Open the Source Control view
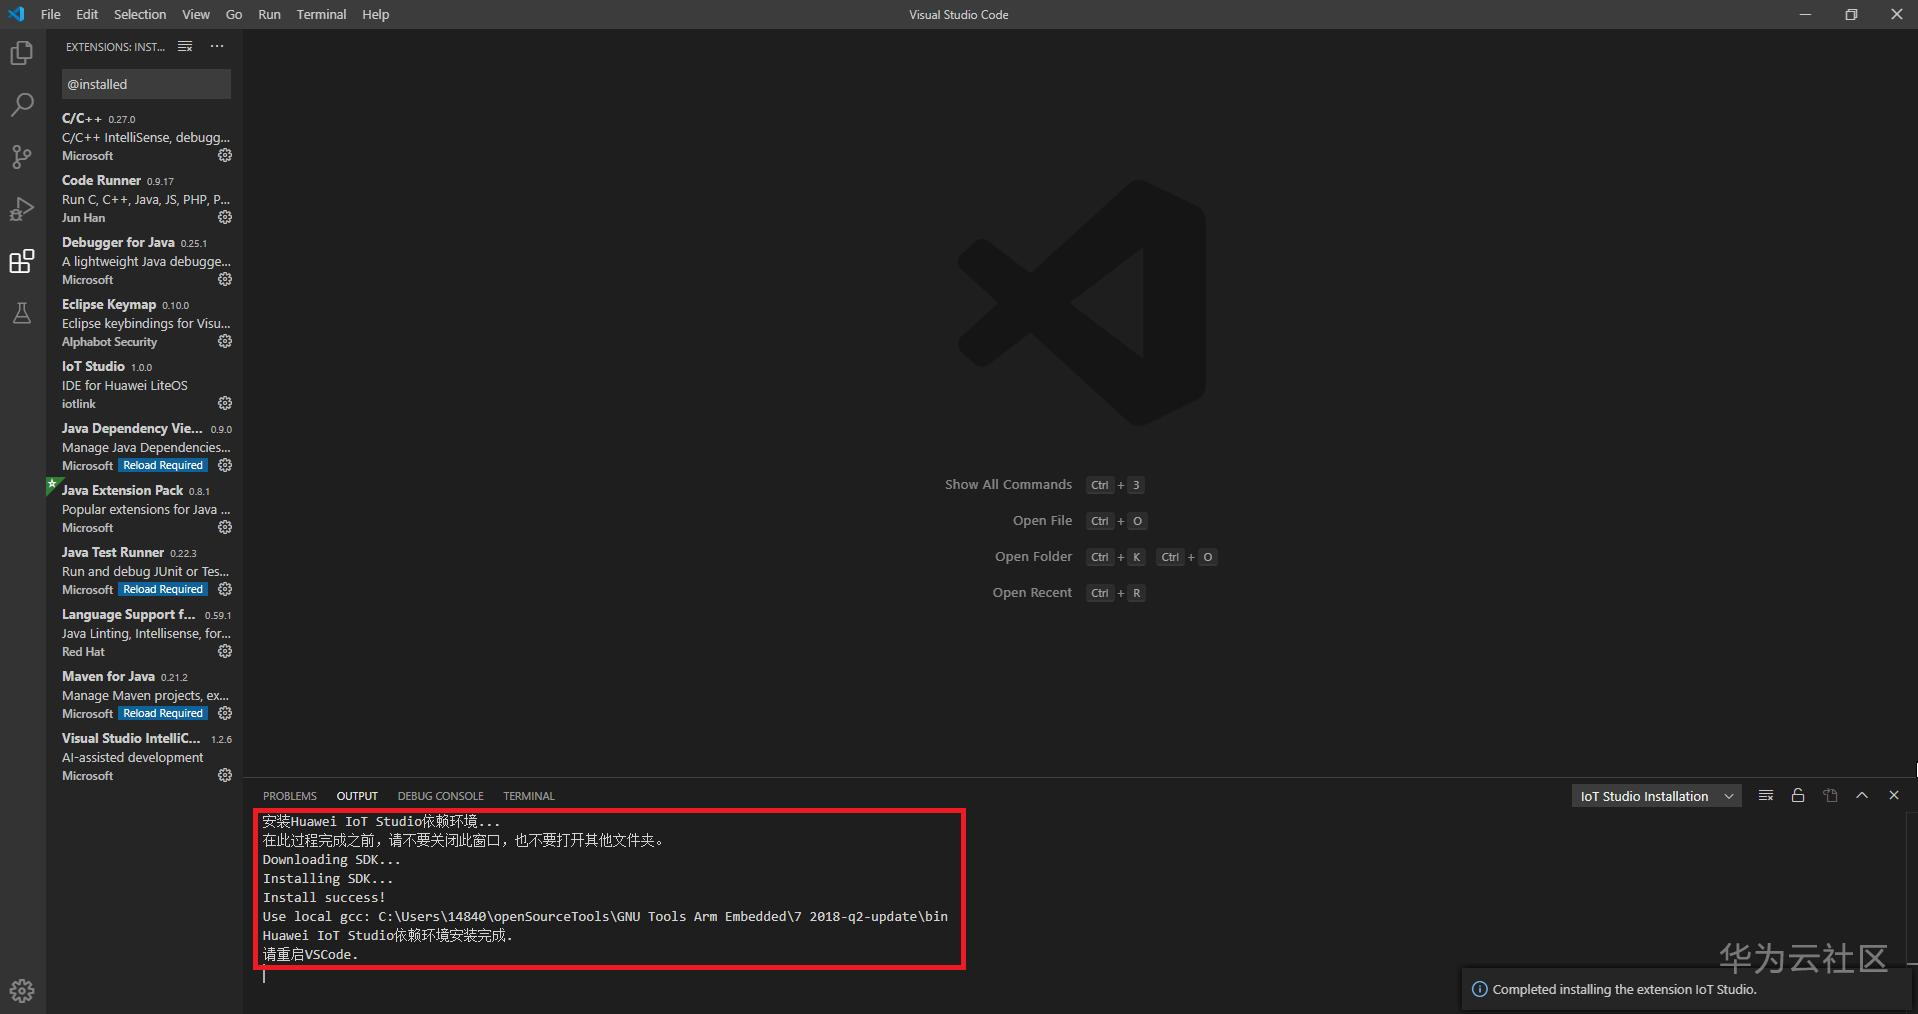This screenshot has height=1014, width=1918. coord(22,157)
